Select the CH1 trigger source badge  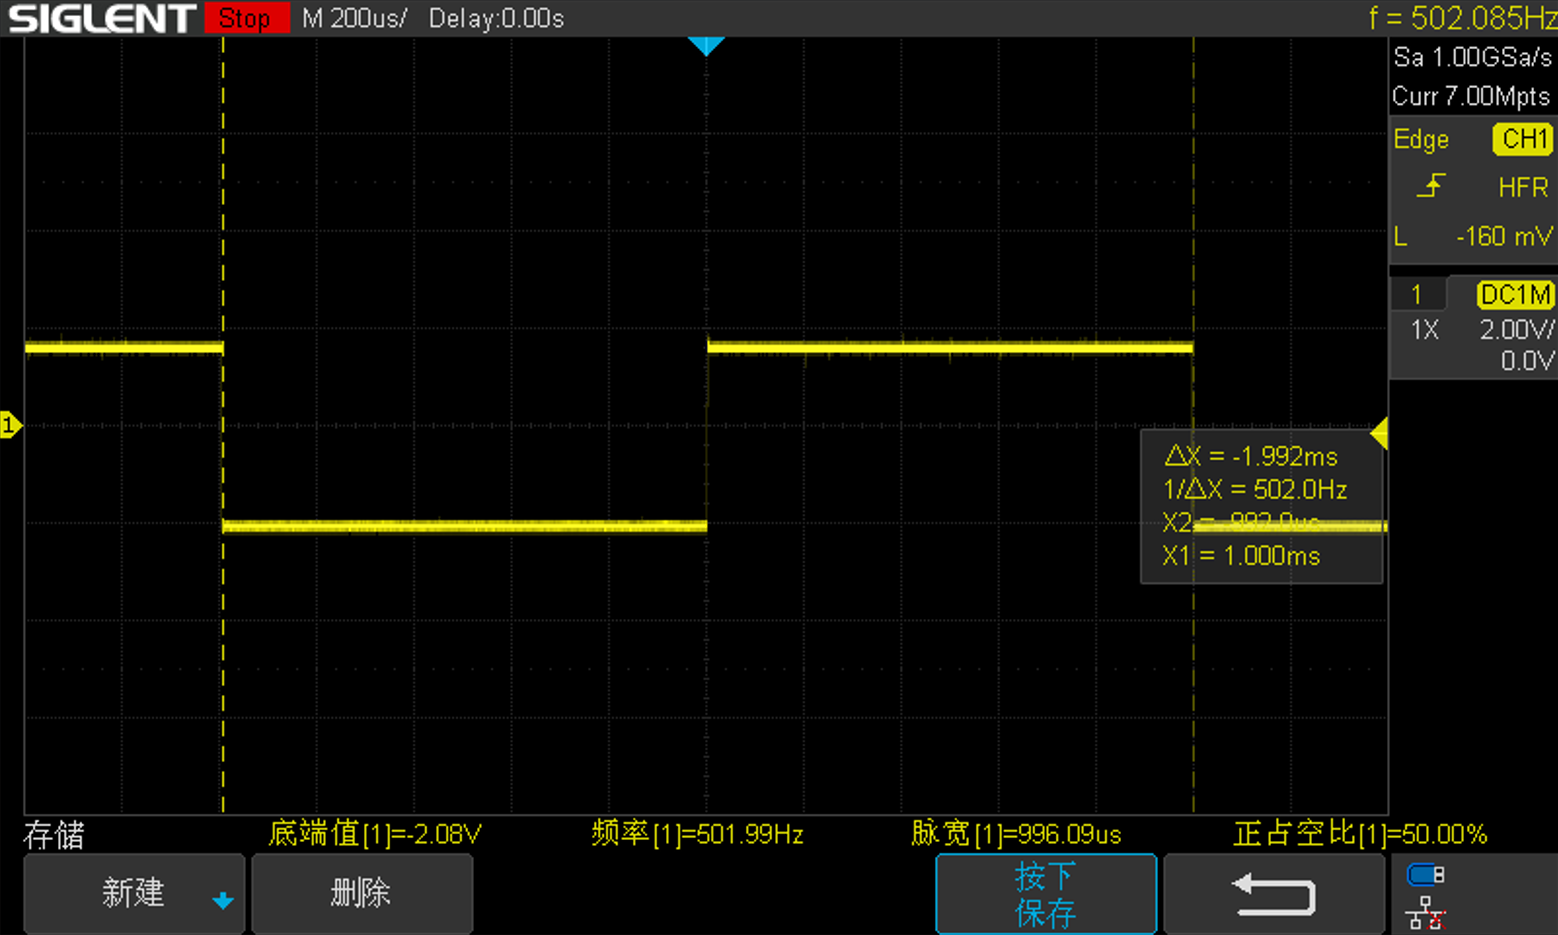pyautogui.click(x=1524, y=139)
